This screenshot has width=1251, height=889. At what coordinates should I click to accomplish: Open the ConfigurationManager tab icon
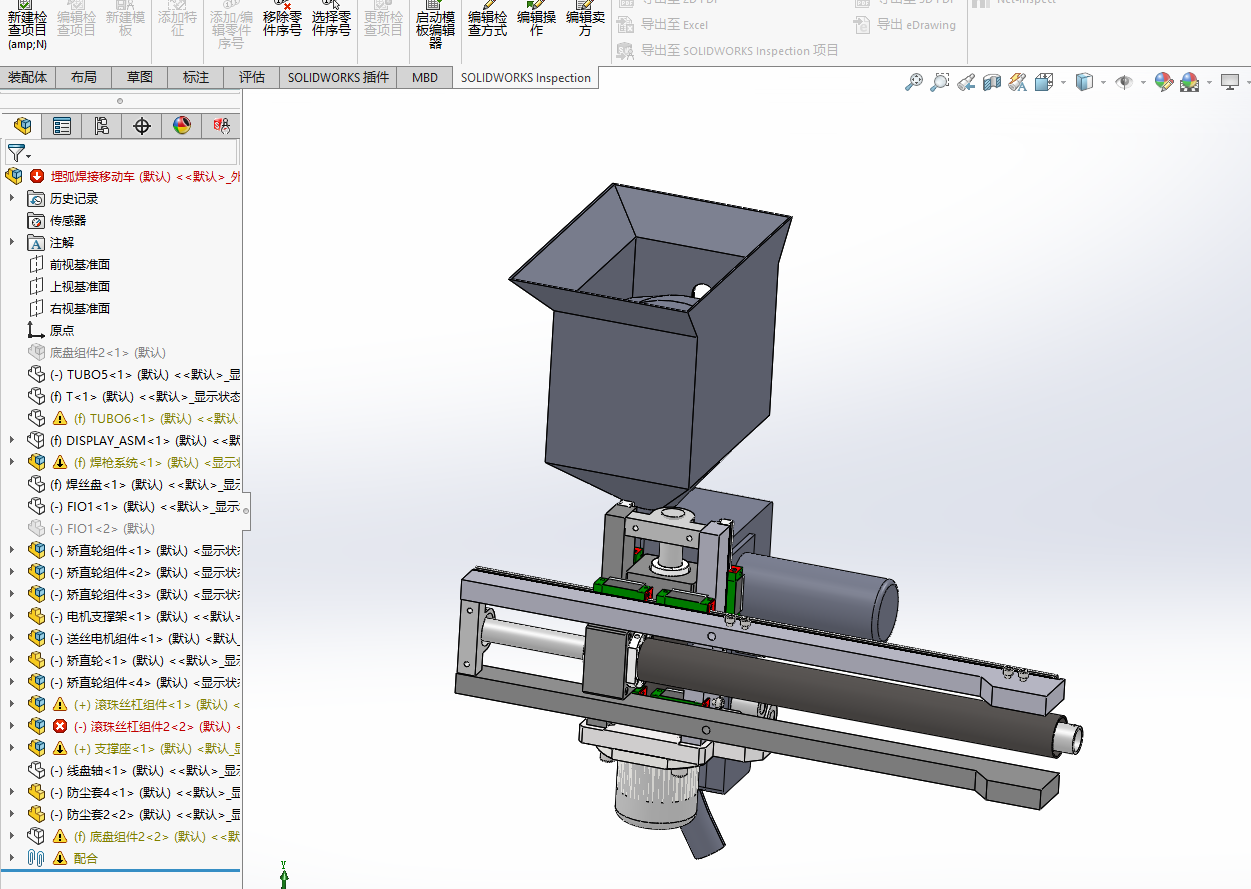click(102, 126)
